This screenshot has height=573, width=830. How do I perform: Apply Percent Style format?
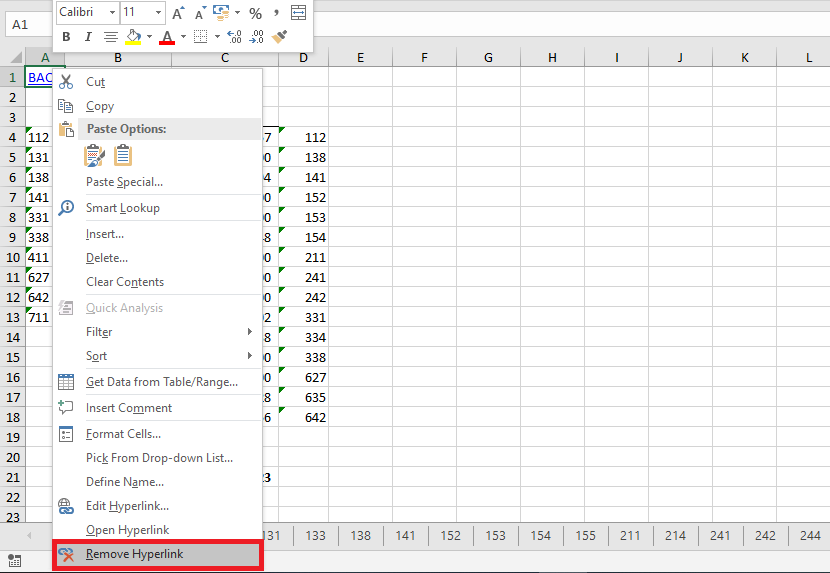coord(255,13)
